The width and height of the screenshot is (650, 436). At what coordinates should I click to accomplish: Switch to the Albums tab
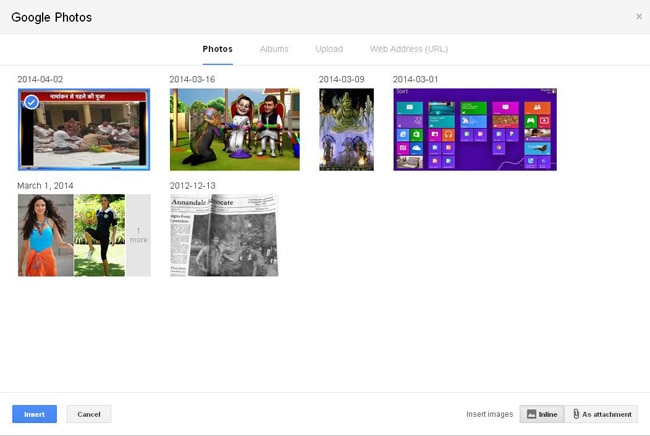coord(273,49)
